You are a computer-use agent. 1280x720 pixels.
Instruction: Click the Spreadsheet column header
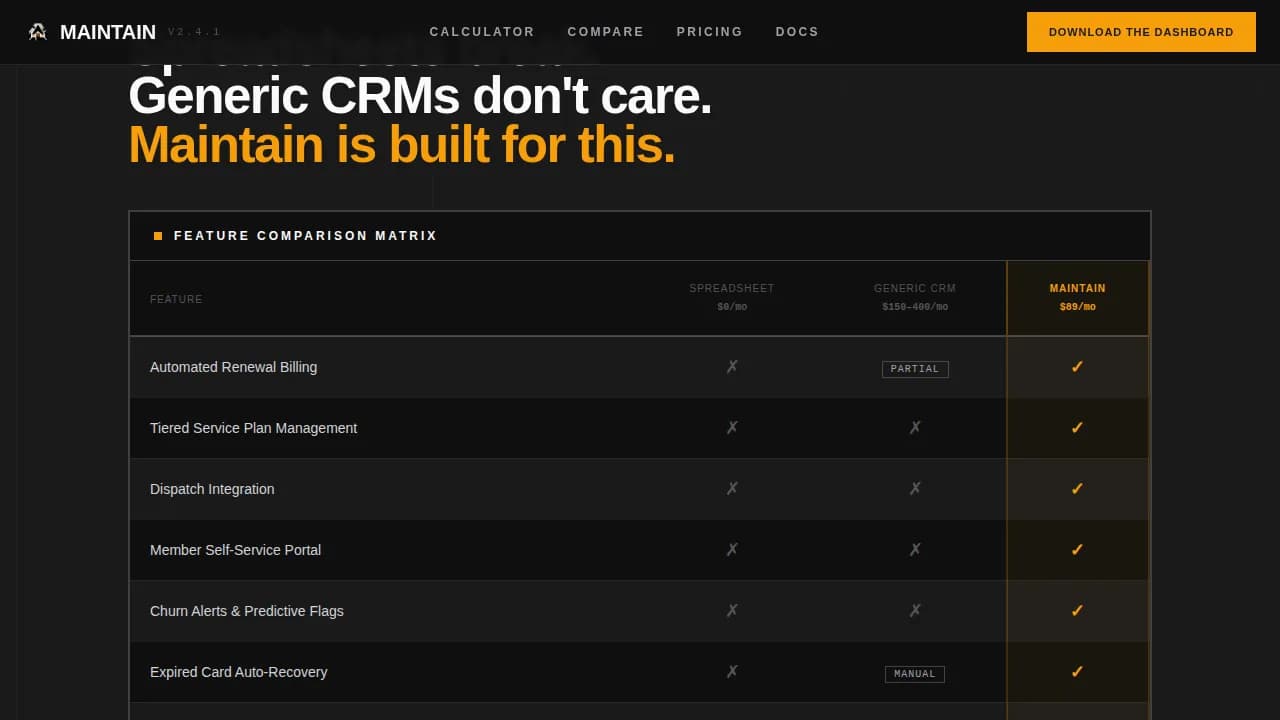[x=732, y=288]
